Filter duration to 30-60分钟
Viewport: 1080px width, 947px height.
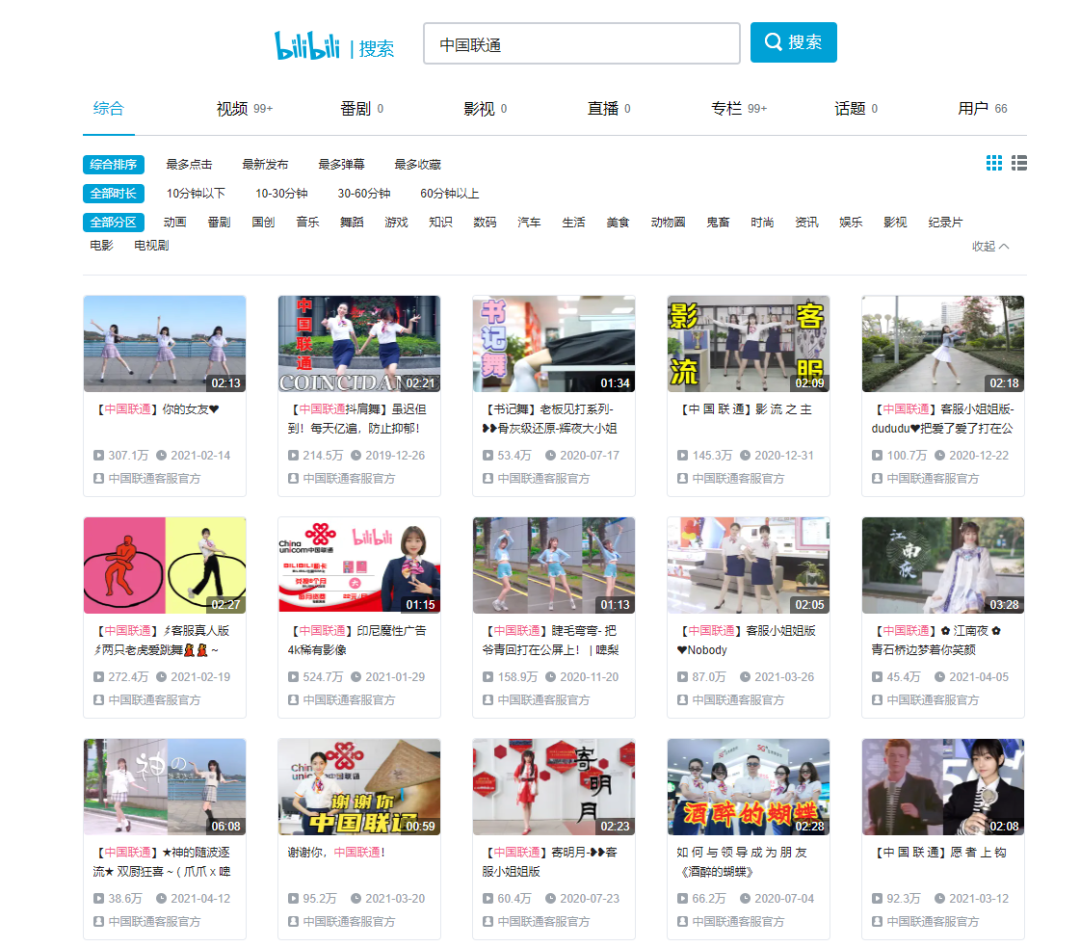(x=364, y=194)
